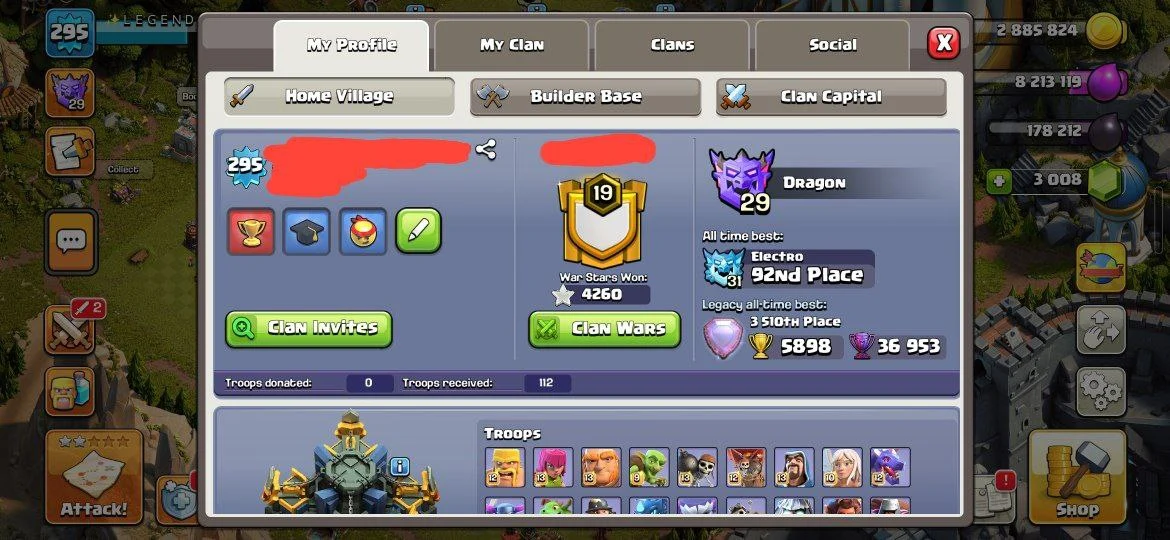Switch to the Clan Capital profile view

(x=831, y=96)
